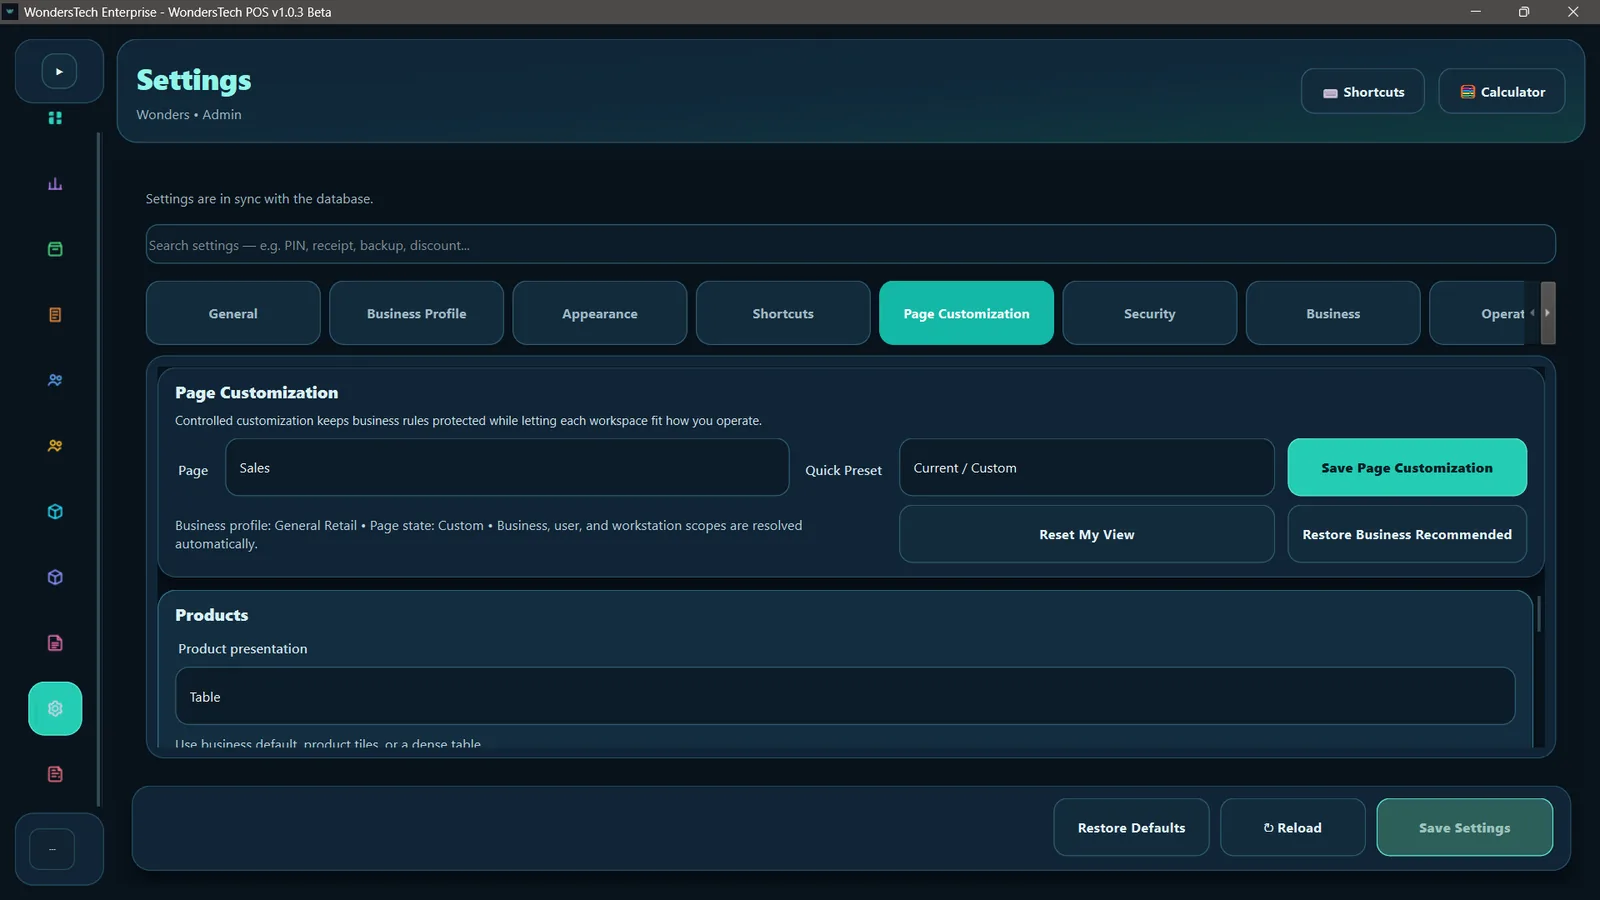This screenshot has width=1600, height=900.
Task: Click the Business profile status line text
Action: (489, 534)
